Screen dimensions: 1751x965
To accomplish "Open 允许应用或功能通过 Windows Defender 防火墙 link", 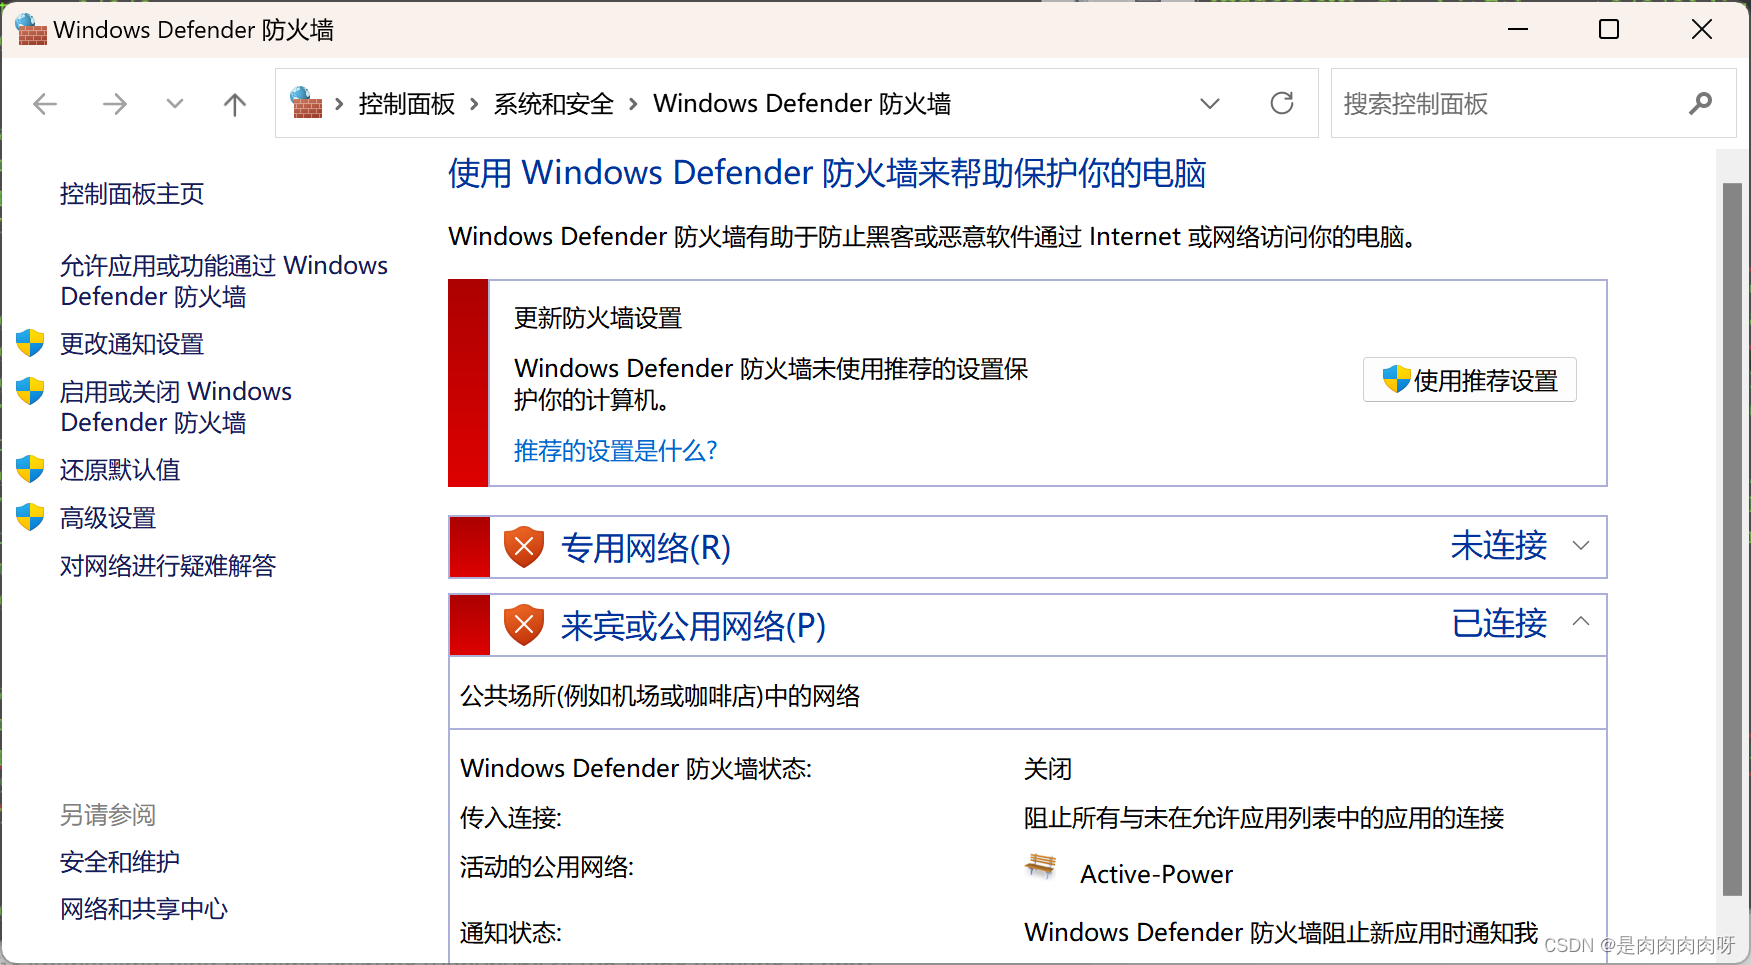I will tap(224, 281).
